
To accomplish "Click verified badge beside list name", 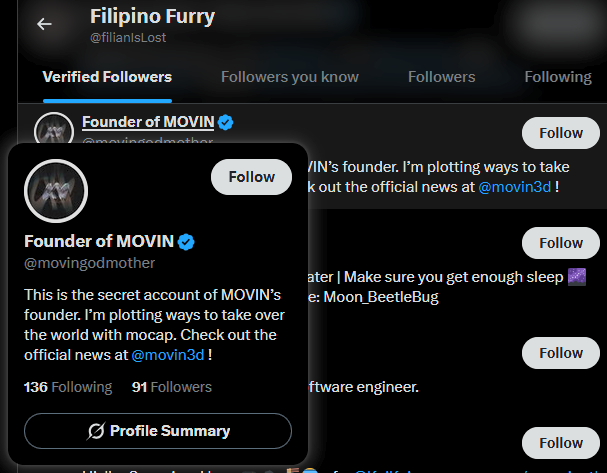I will click(226, 122).
